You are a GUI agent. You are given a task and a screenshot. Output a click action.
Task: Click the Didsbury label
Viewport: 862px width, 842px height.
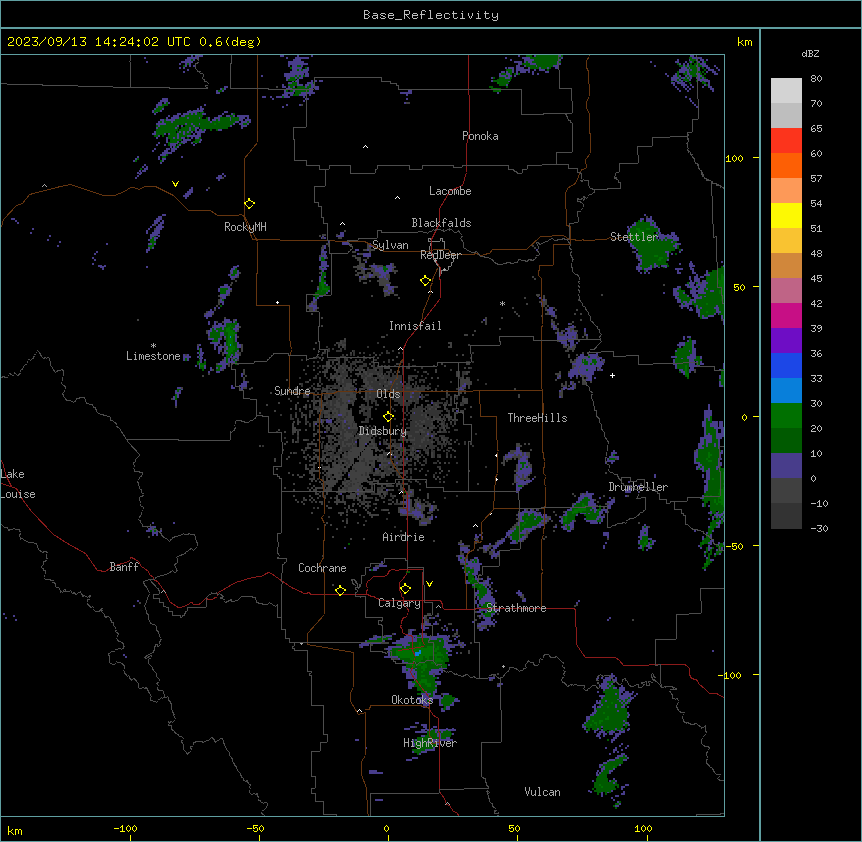tap(383, 431)
